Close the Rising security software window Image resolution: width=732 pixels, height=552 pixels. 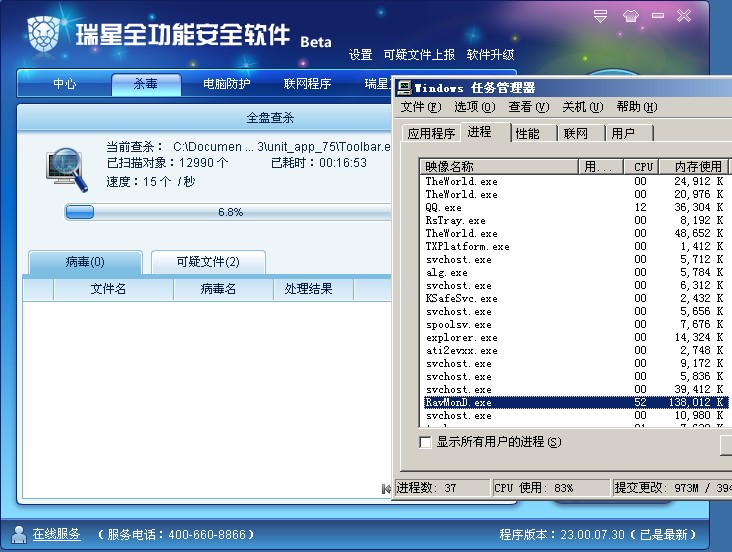coord(684,16)
